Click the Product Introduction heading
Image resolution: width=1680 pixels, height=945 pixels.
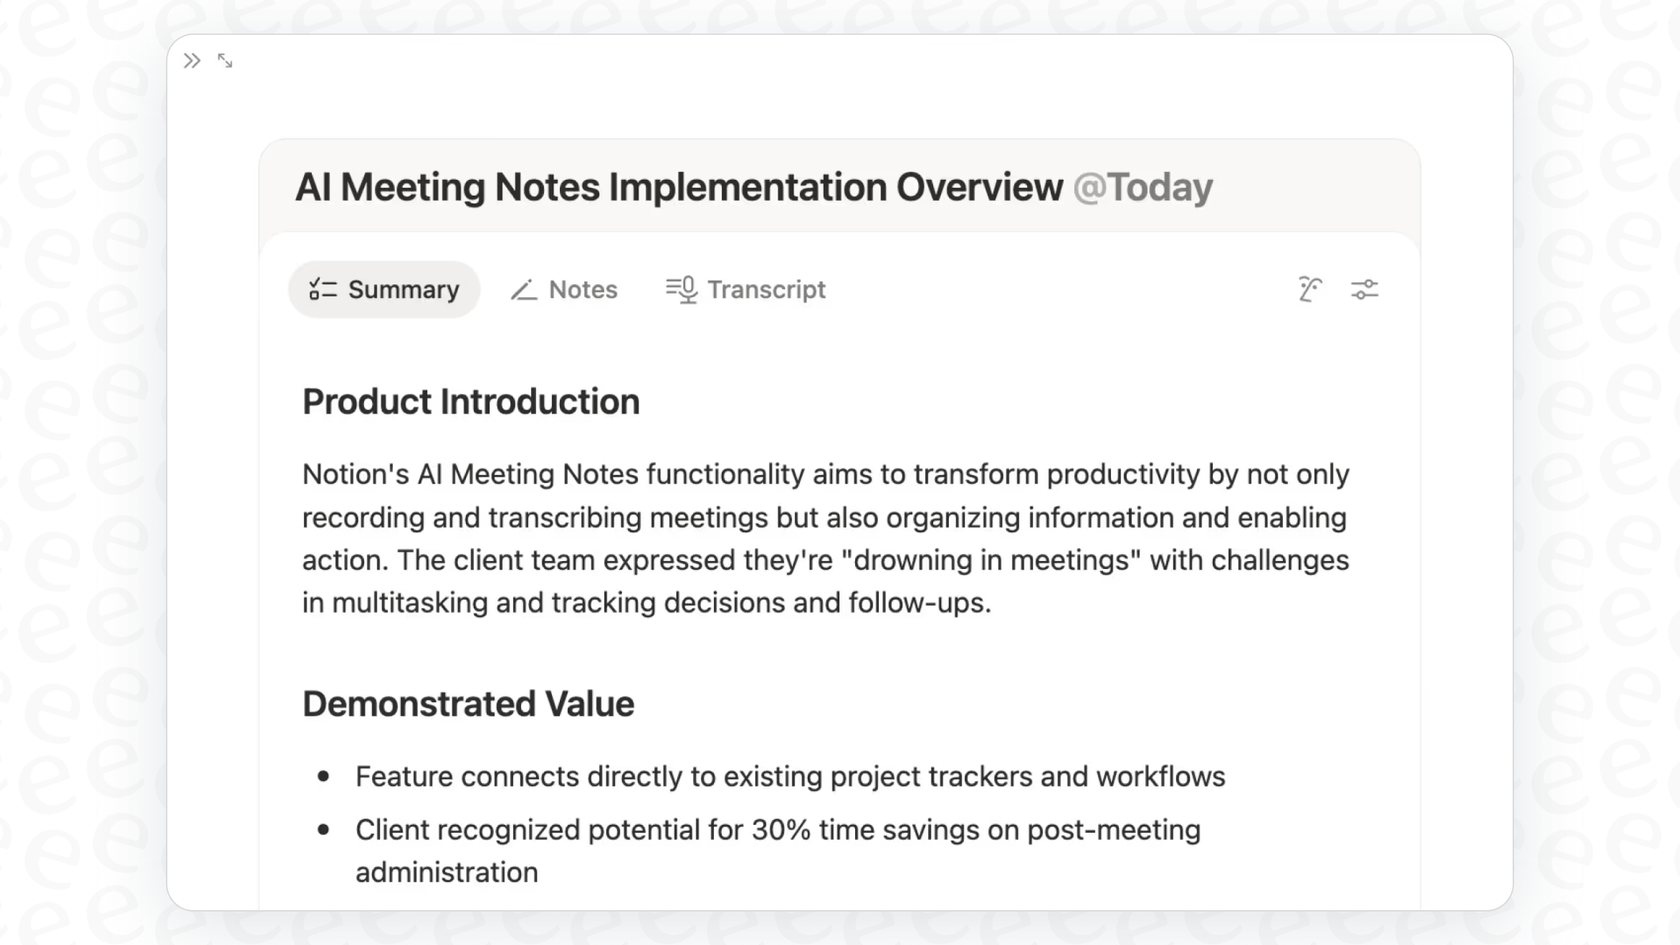[x=470, y=401]
